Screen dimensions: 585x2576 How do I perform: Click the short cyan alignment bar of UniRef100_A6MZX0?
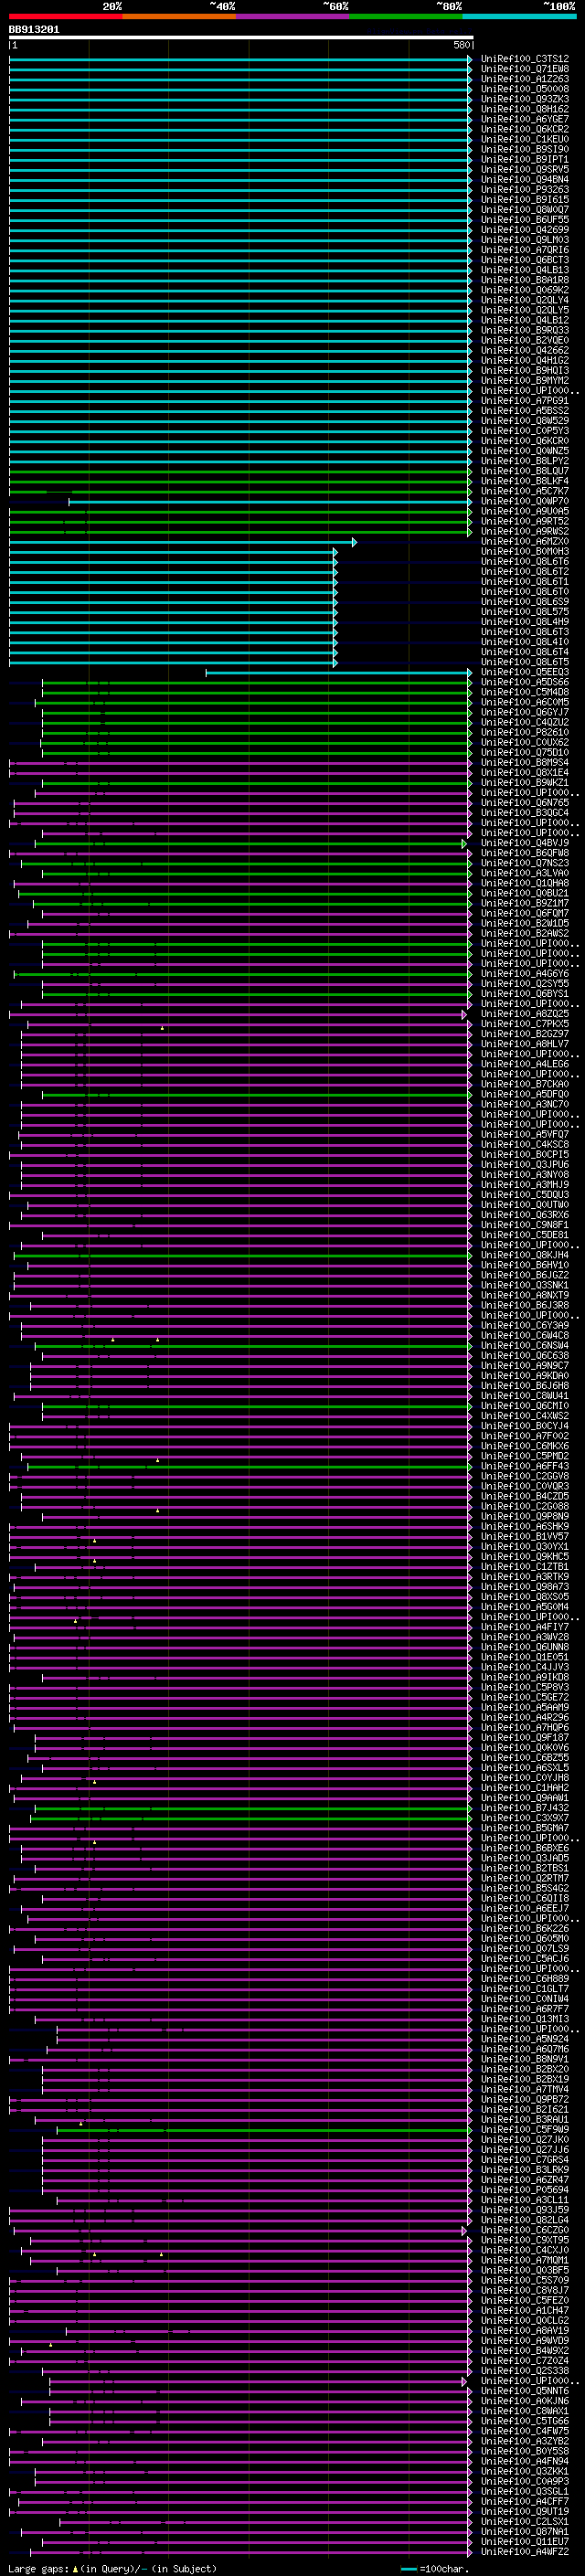[x=182, y=541]
